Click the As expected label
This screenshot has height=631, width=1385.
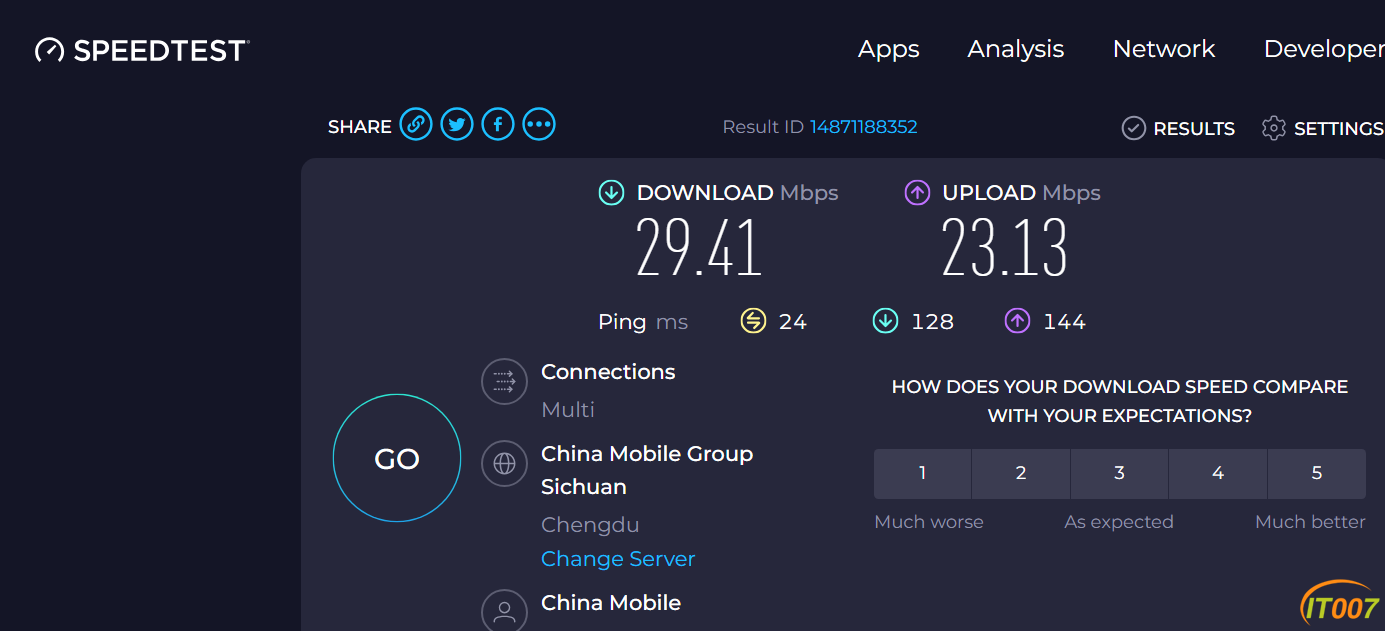1119,522
